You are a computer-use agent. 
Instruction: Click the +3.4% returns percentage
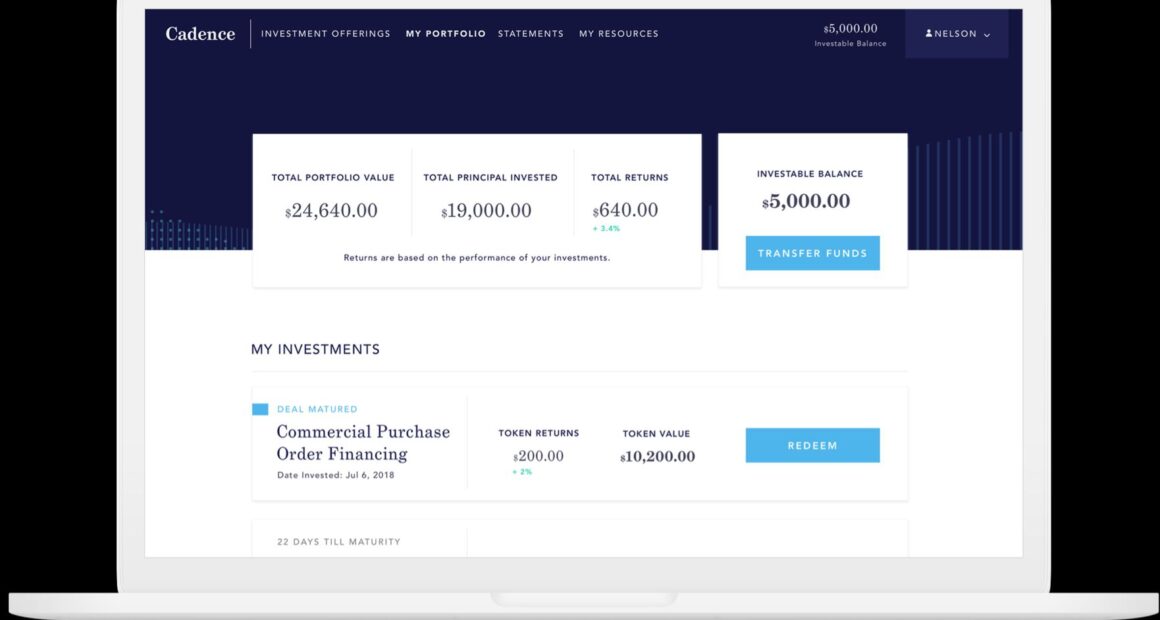pos(607,229)
